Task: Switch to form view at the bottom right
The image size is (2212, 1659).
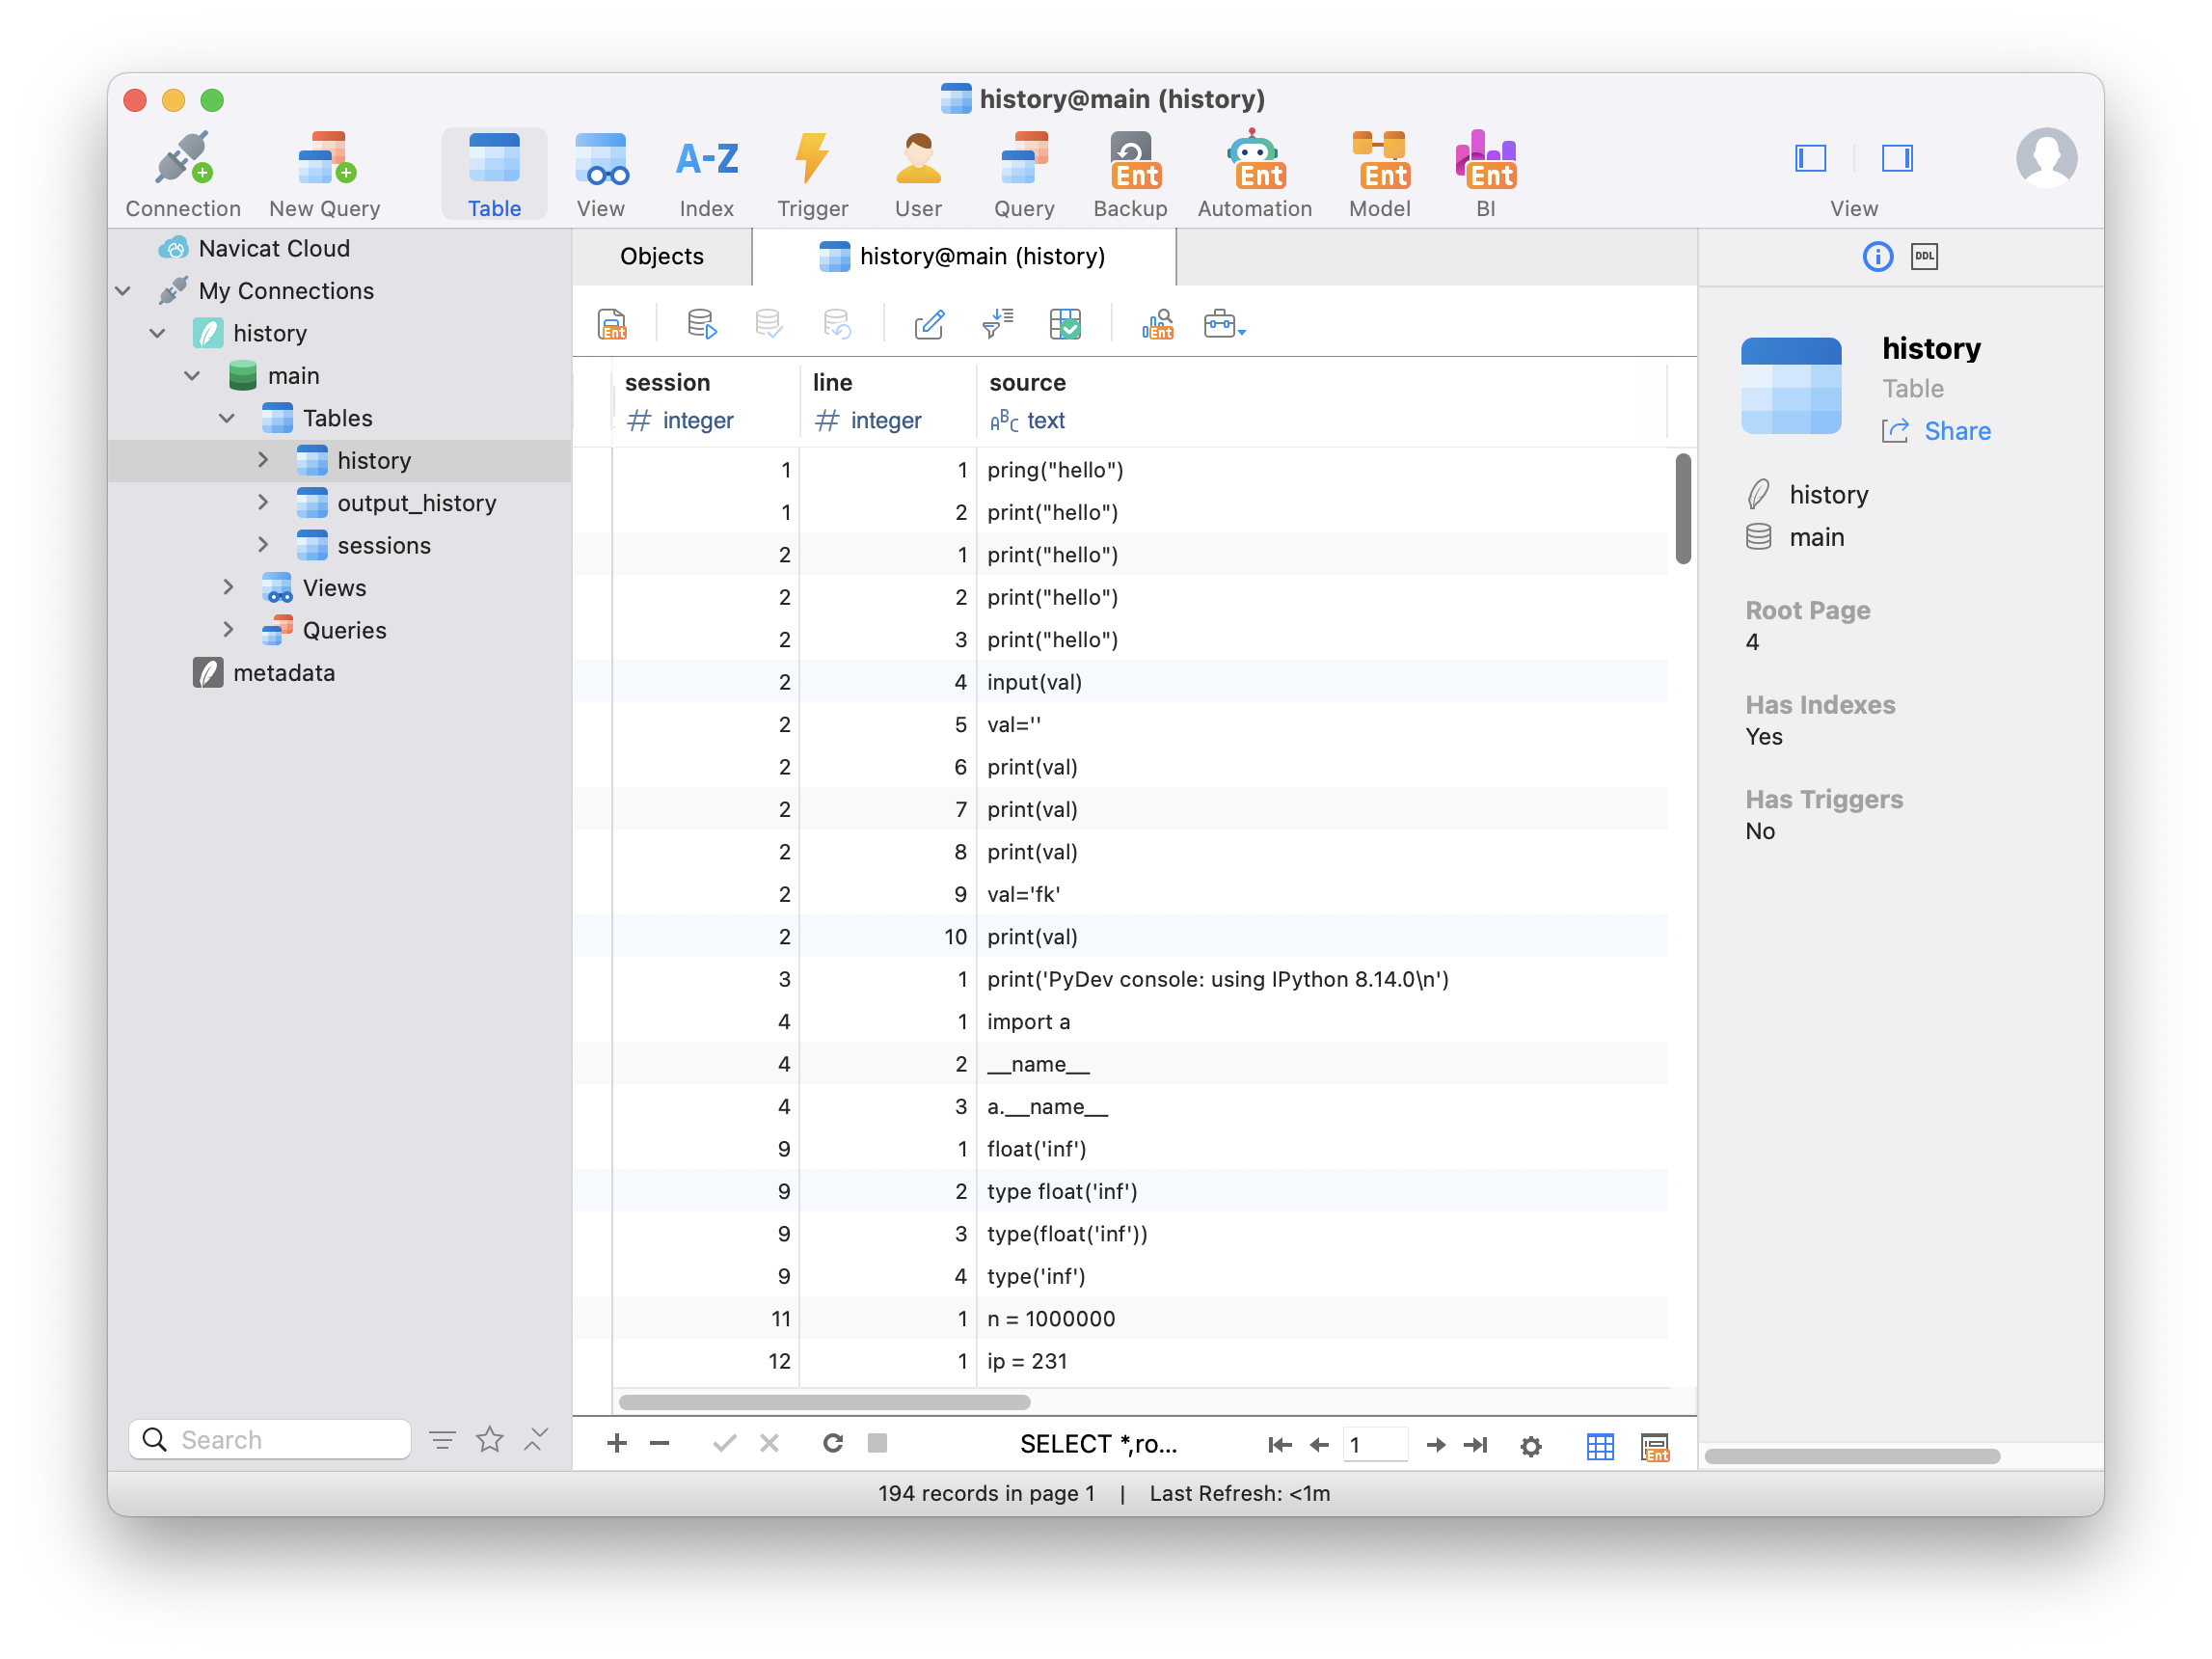Action: (x=1655, y=1446)
